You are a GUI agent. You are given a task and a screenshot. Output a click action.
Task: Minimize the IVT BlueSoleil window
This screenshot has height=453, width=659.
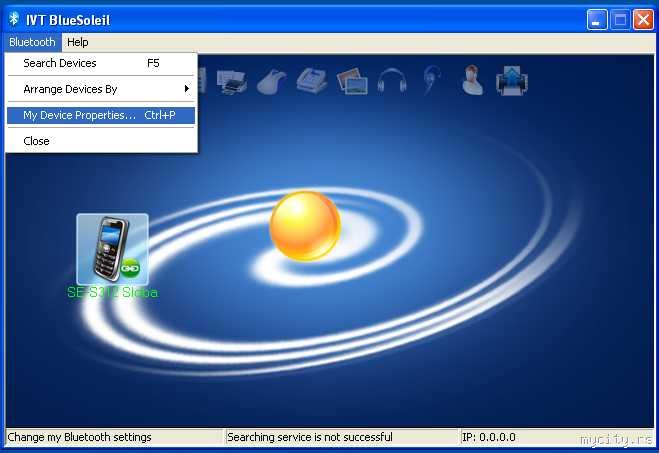coord(597,19)
